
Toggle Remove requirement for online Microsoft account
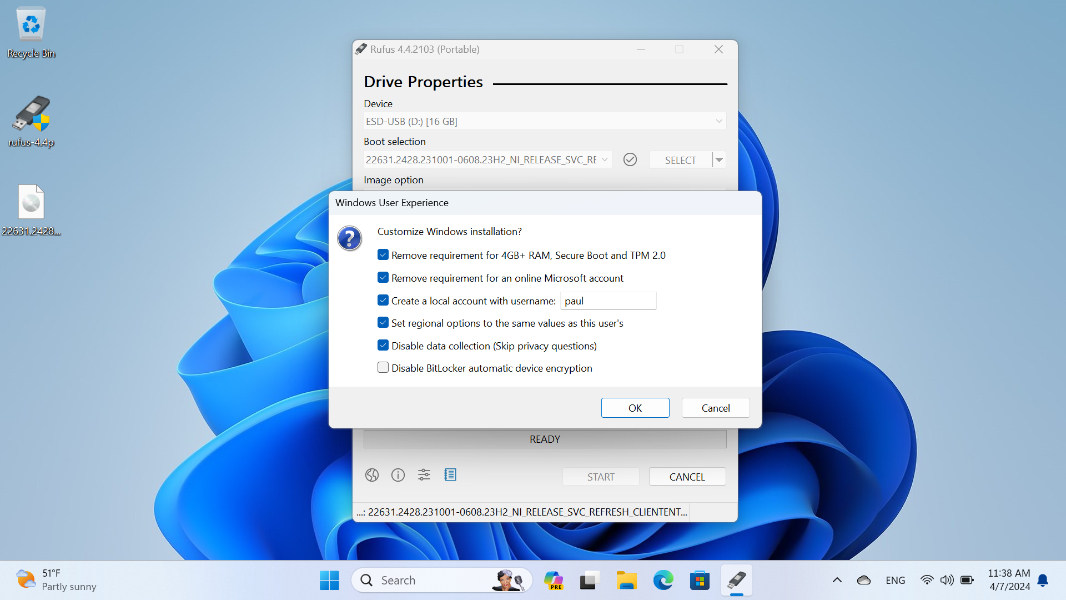(x=383, y=278)
